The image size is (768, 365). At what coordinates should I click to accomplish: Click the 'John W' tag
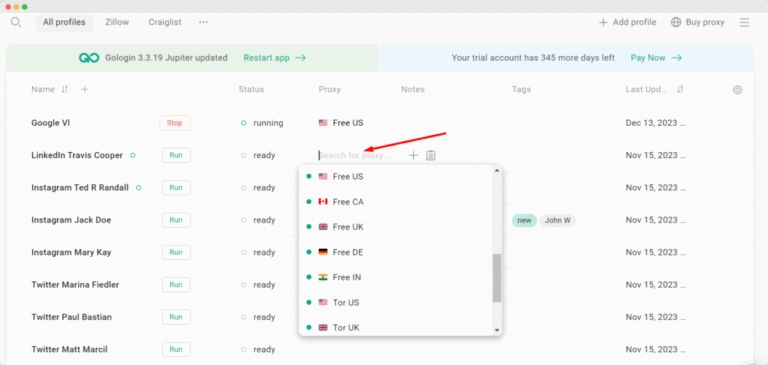[x=558, y=220]
